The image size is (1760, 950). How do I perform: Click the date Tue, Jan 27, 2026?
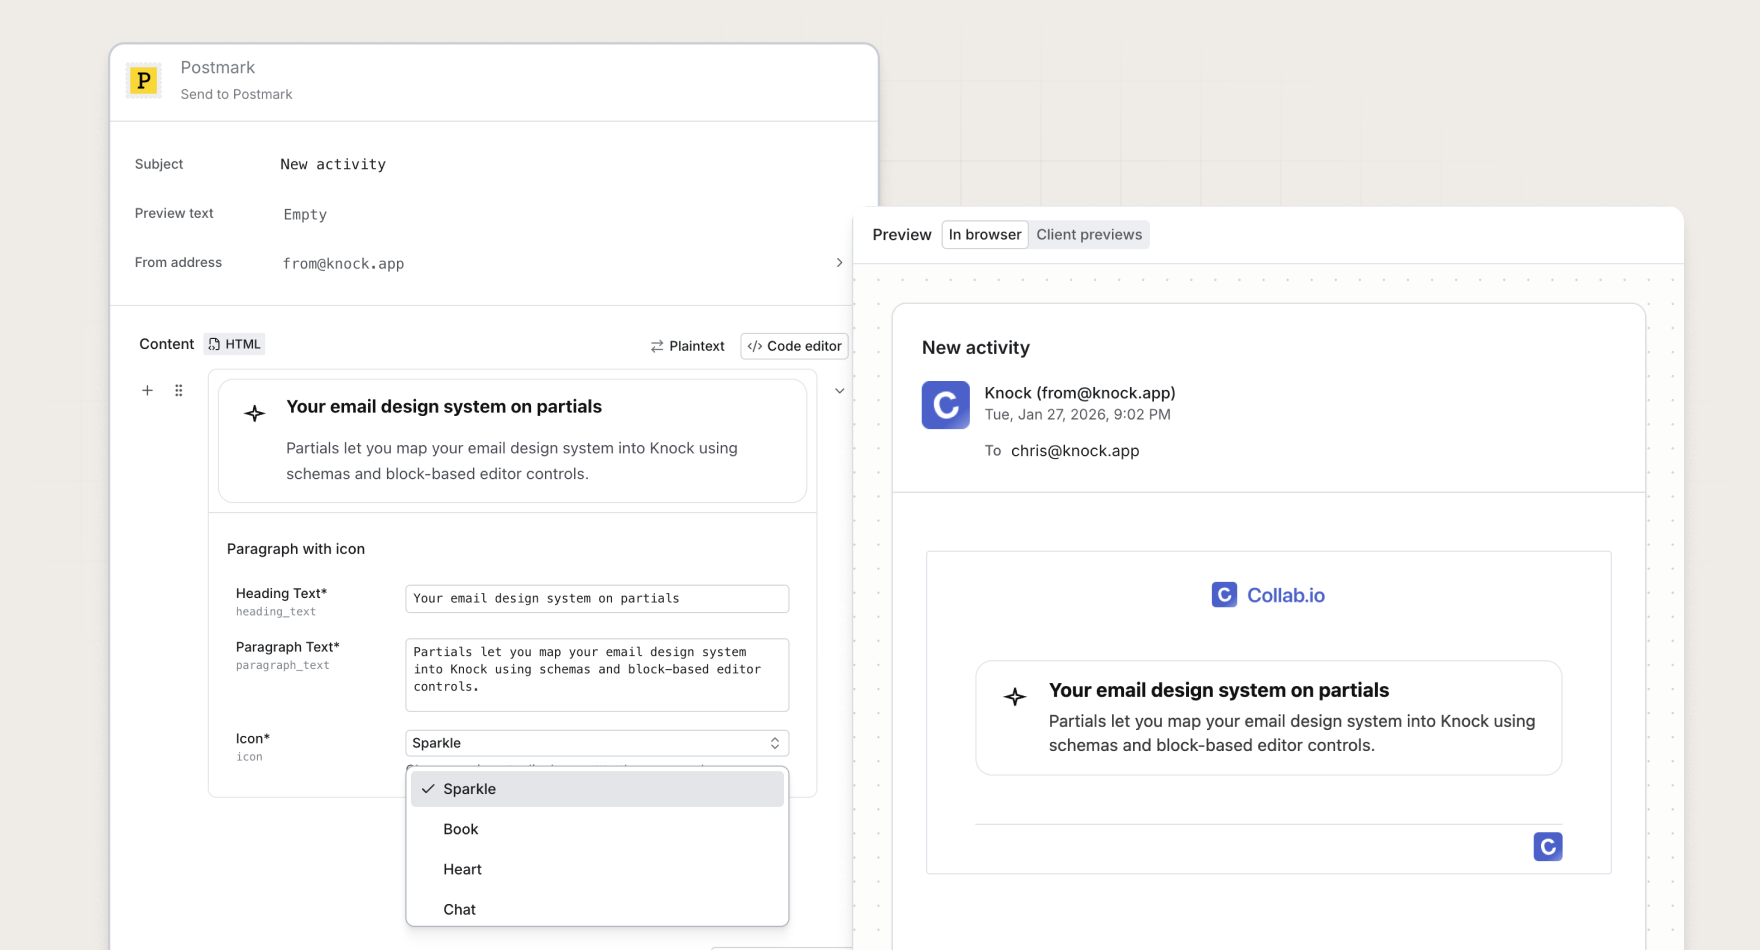pos(1078,414)
